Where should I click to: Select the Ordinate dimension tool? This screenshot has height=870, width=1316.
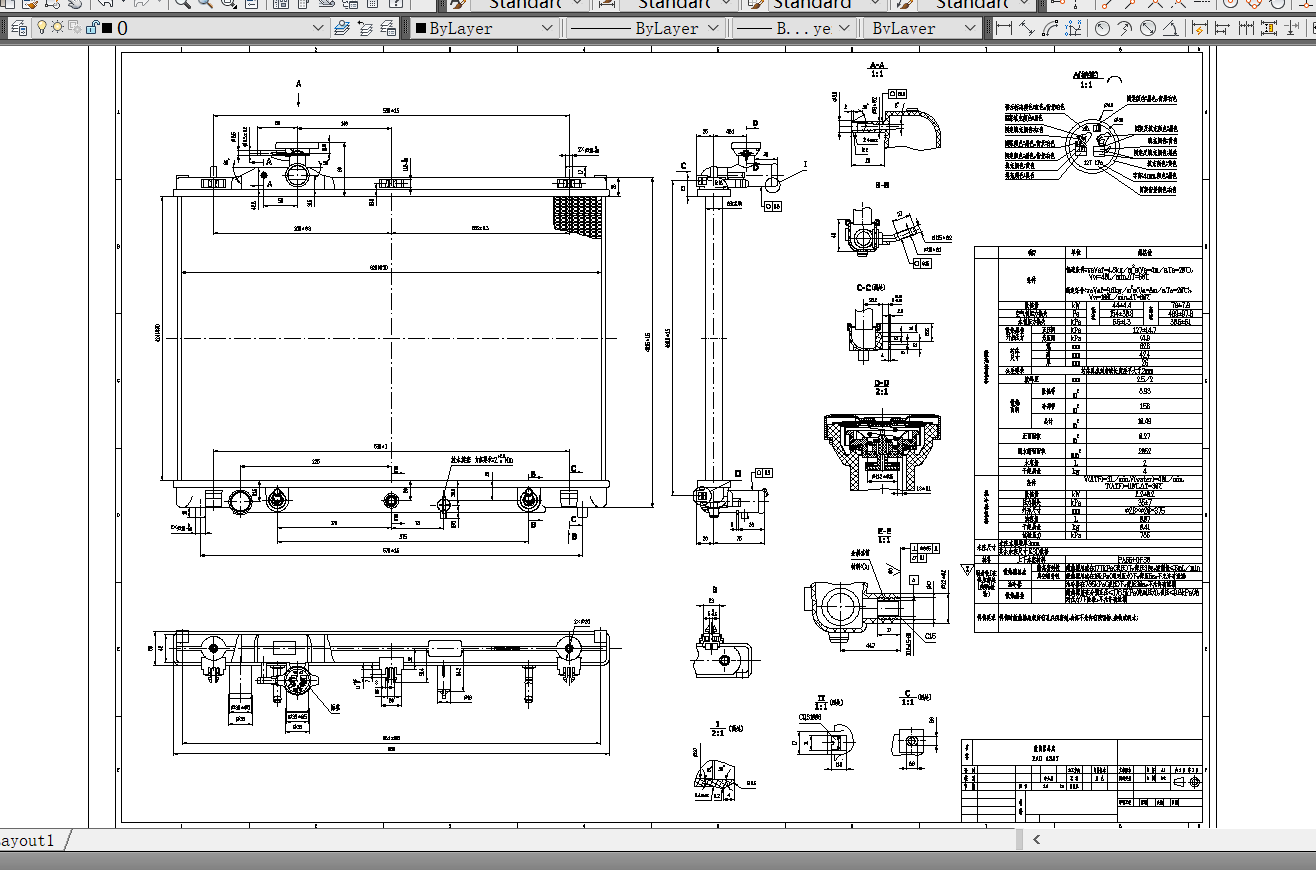pos(1075,28)
